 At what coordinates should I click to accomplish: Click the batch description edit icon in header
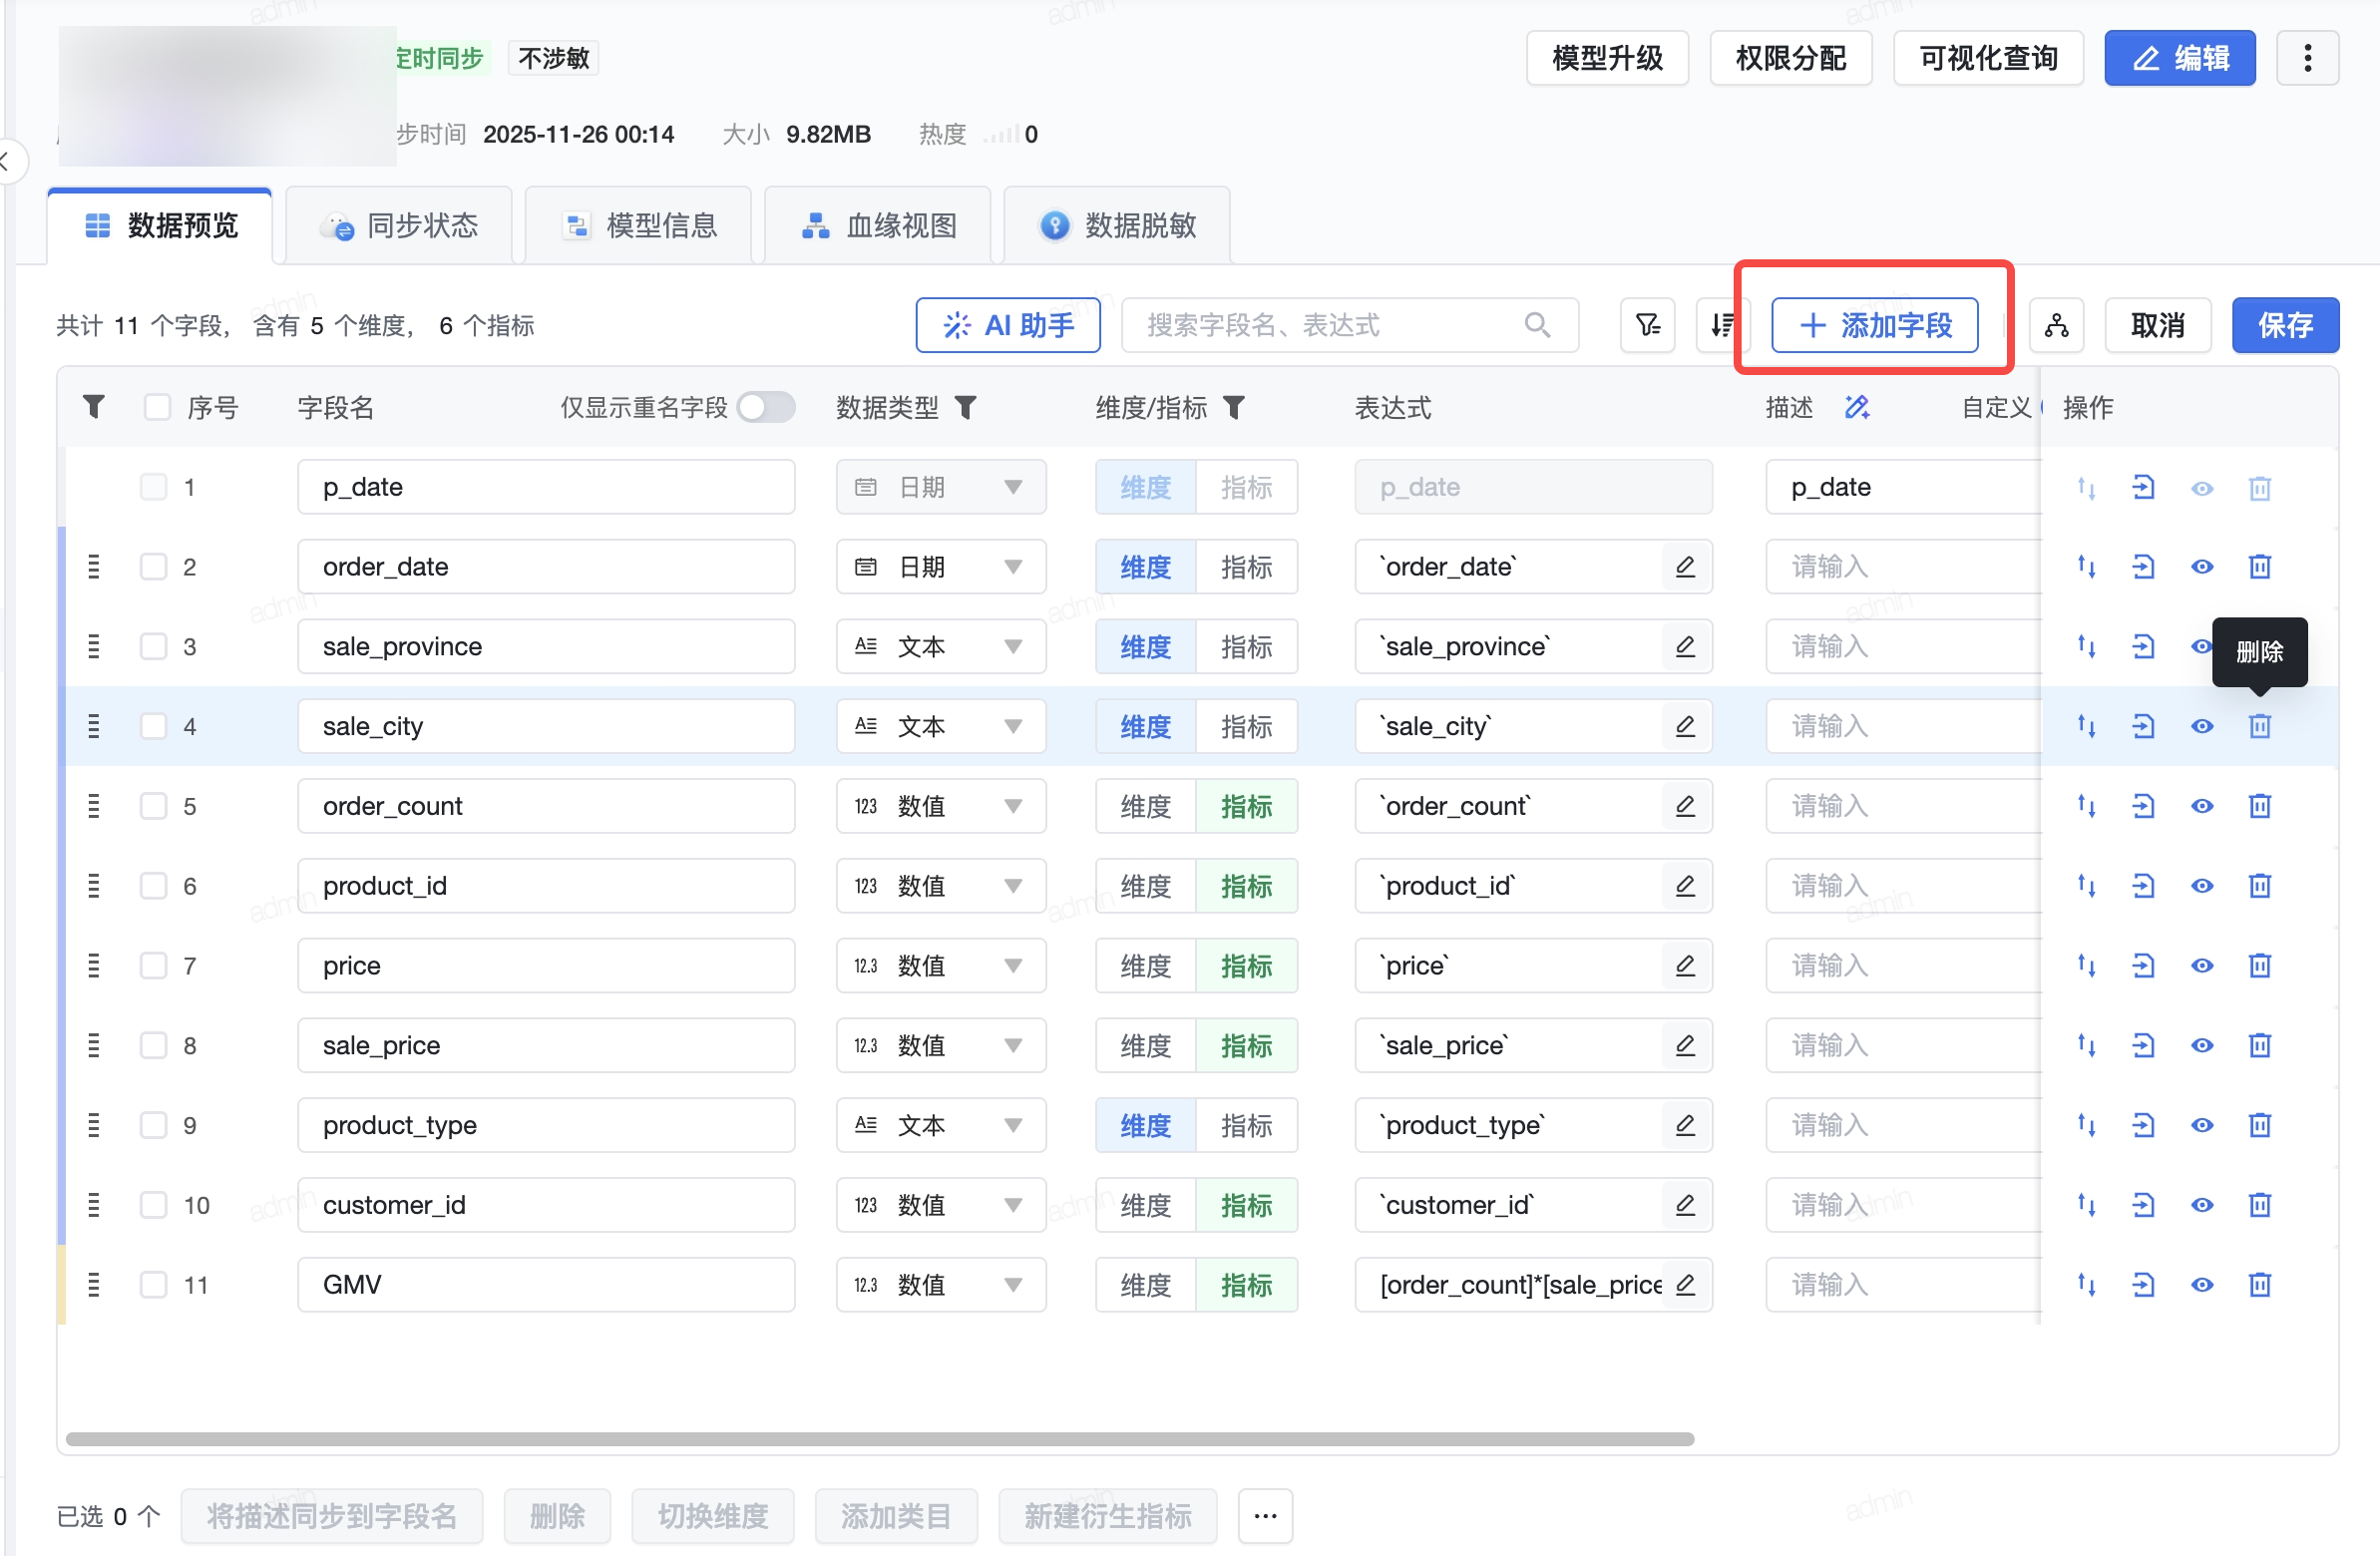click(x=1857, y=407)
